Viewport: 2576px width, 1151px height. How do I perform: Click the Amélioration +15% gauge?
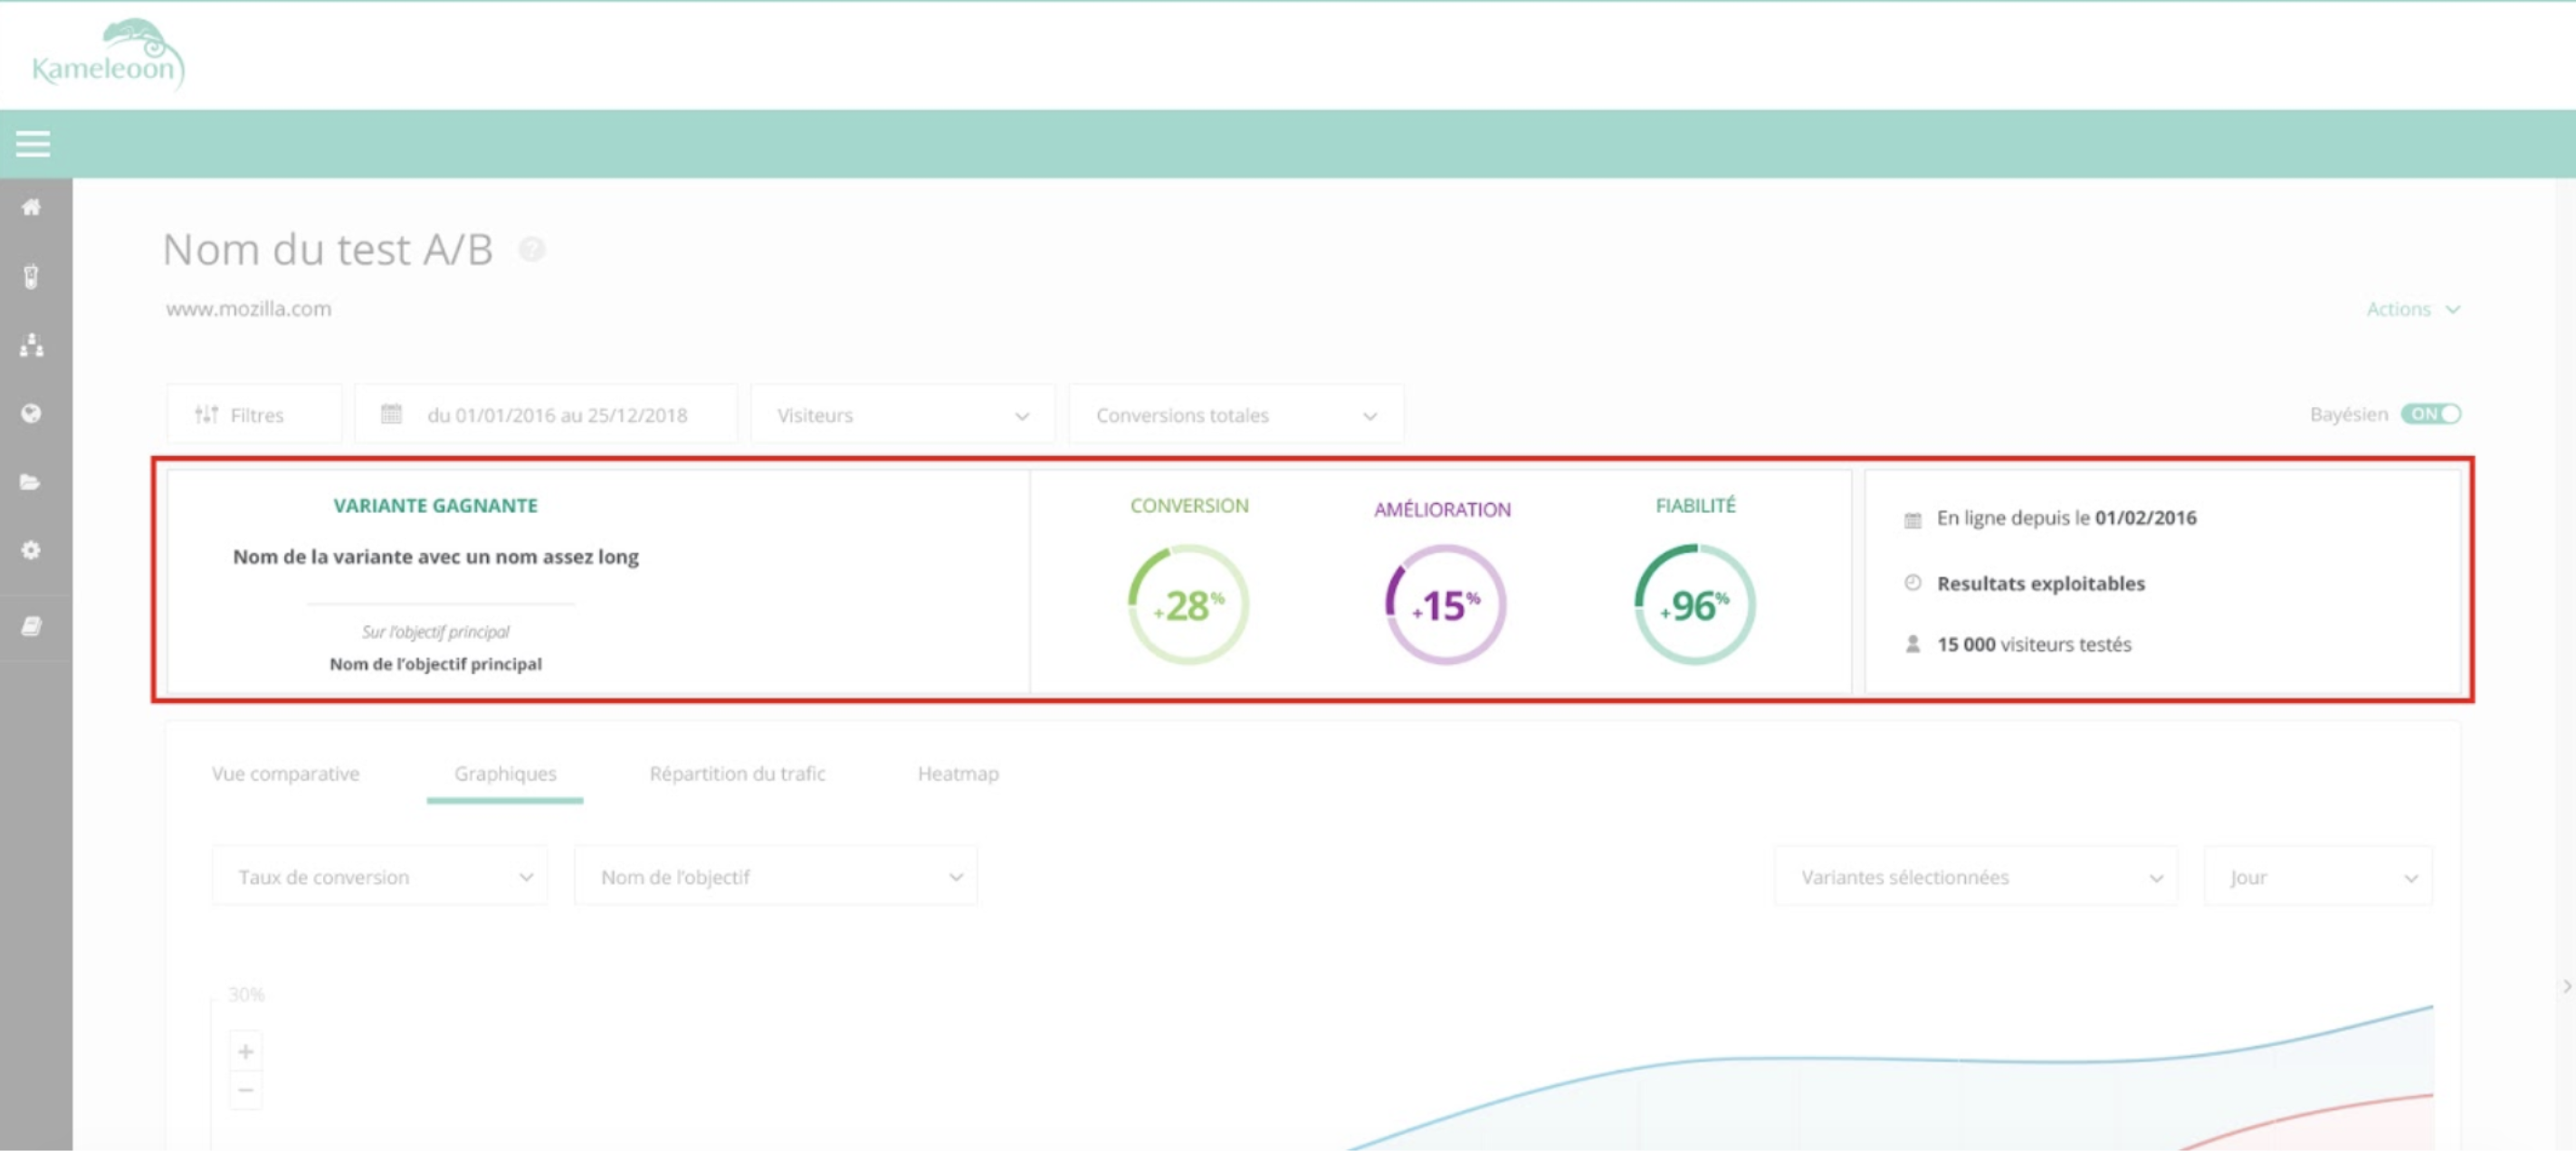(x=1445, y=604)
